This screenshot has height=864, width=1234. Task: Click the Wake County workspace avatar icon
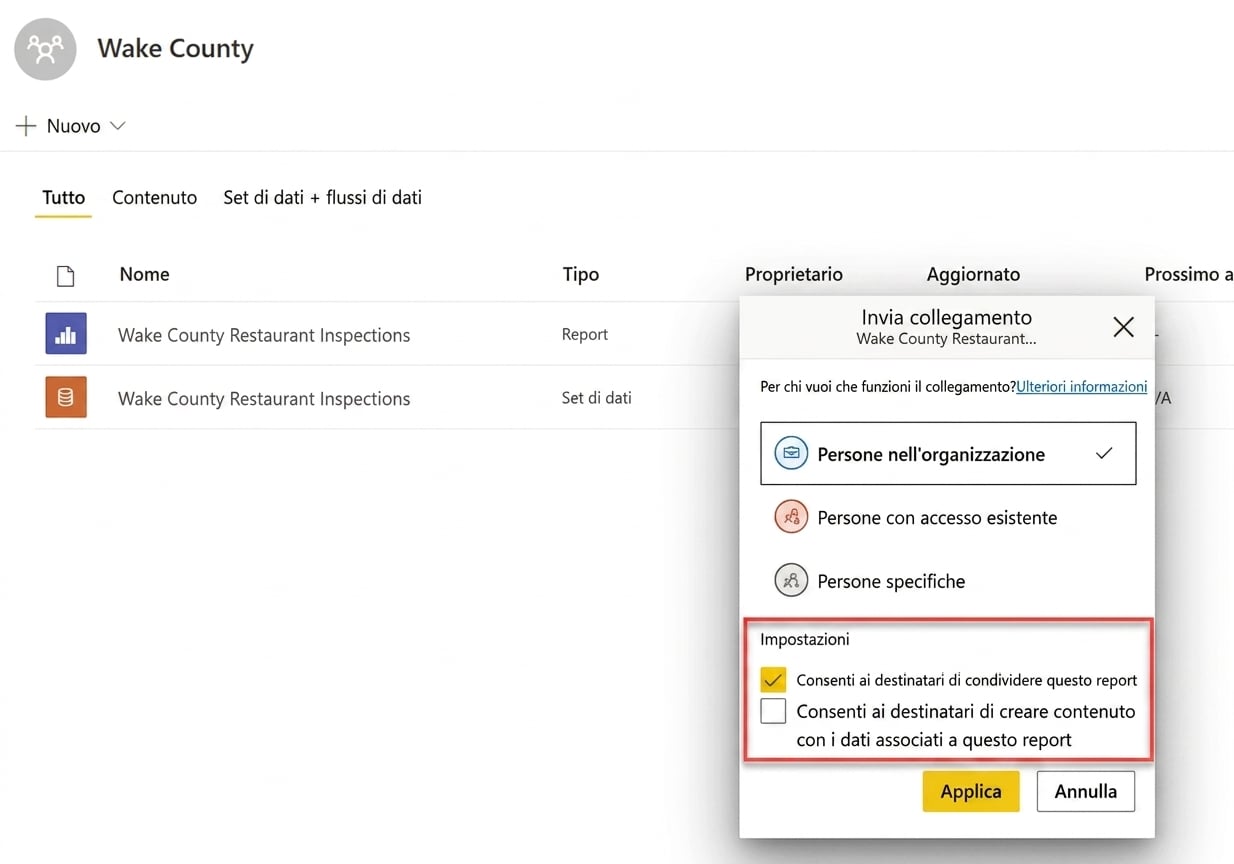pos(45,48)
